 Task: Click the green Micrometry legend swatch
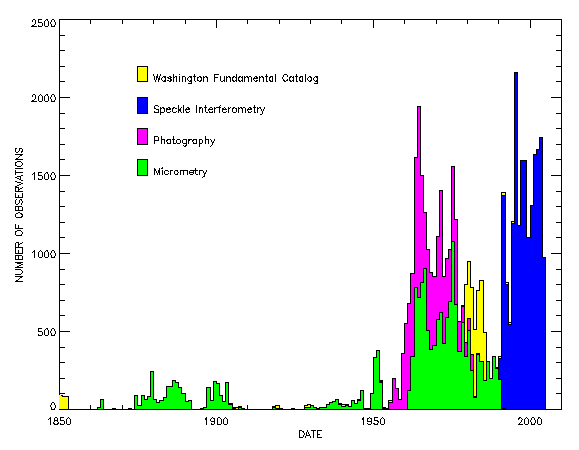[x=142, y=167]
